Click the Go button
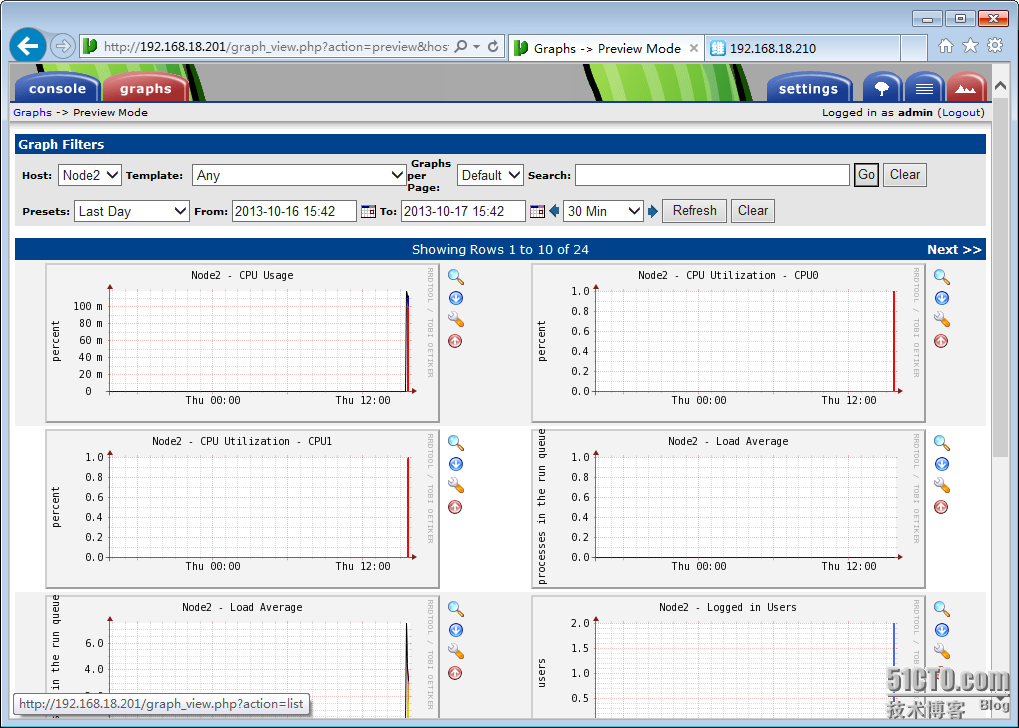The height and width of the screenshot is (728, 1019). (x=866, y=175)
